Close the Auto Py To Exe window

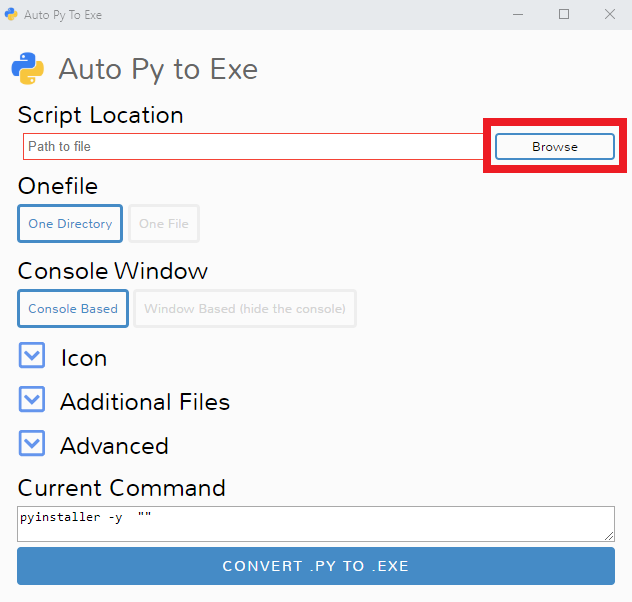coord(610,15)
